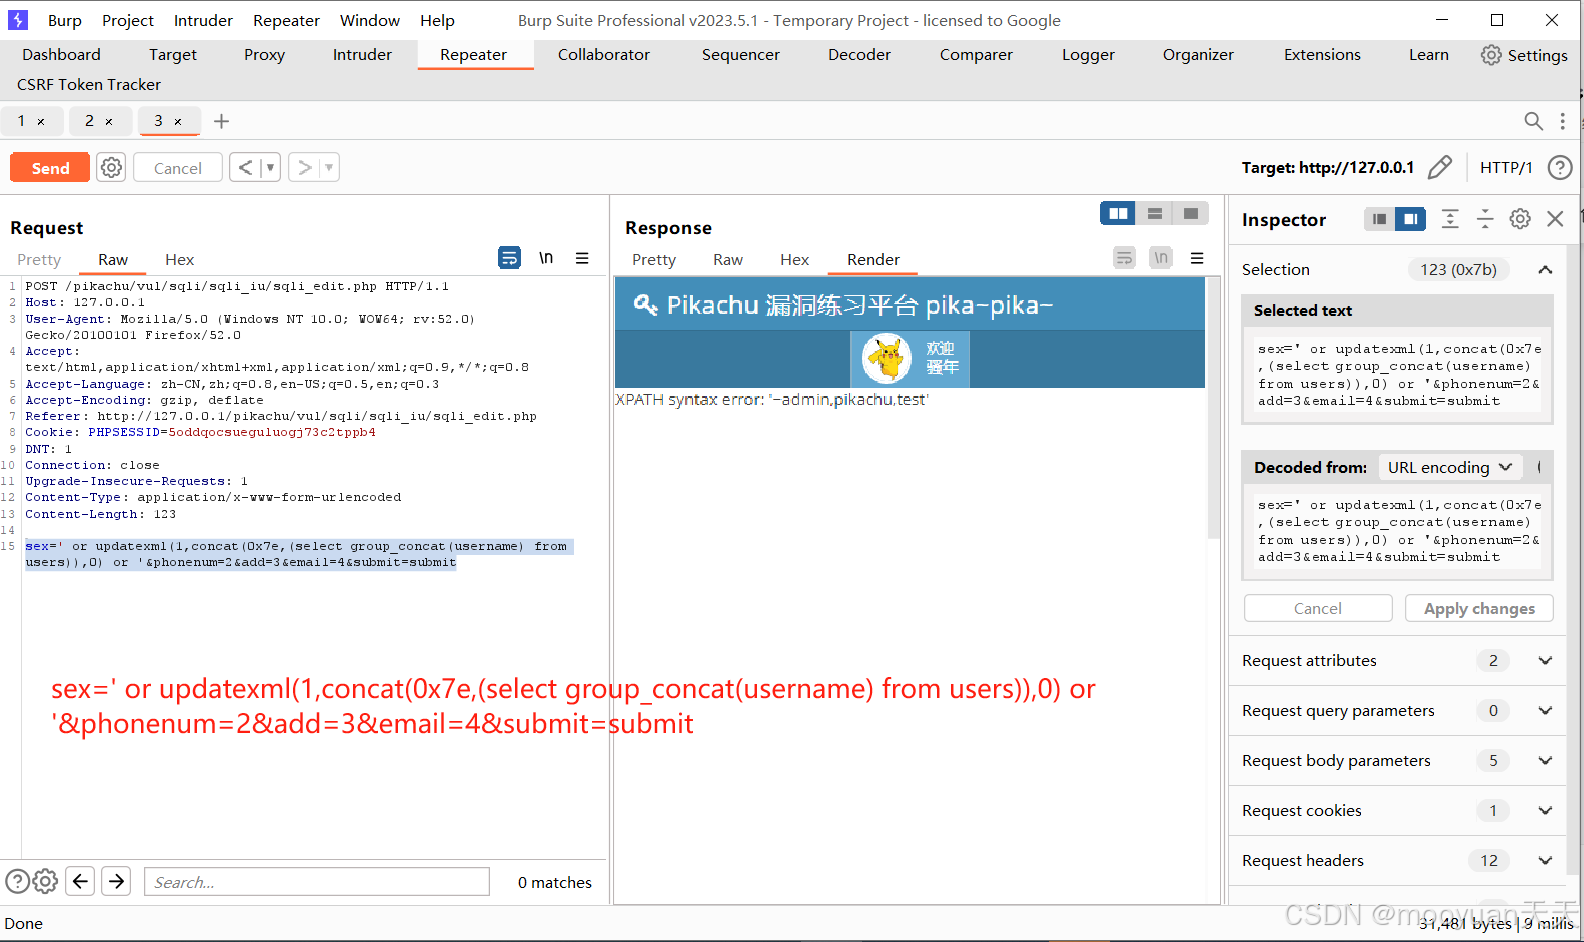Switch request view to Hex
The width and height of the screenshot is (1584, 942).
click(180, 259)
